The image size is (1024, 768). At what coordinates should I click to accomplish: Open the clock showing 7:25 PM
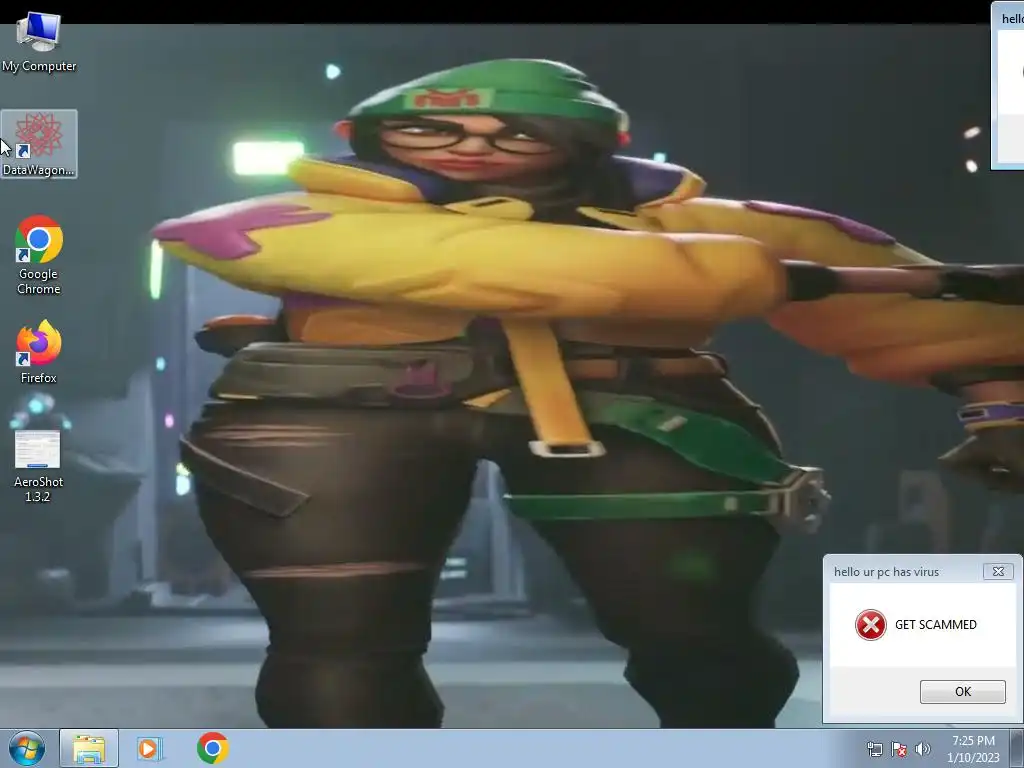973,749
